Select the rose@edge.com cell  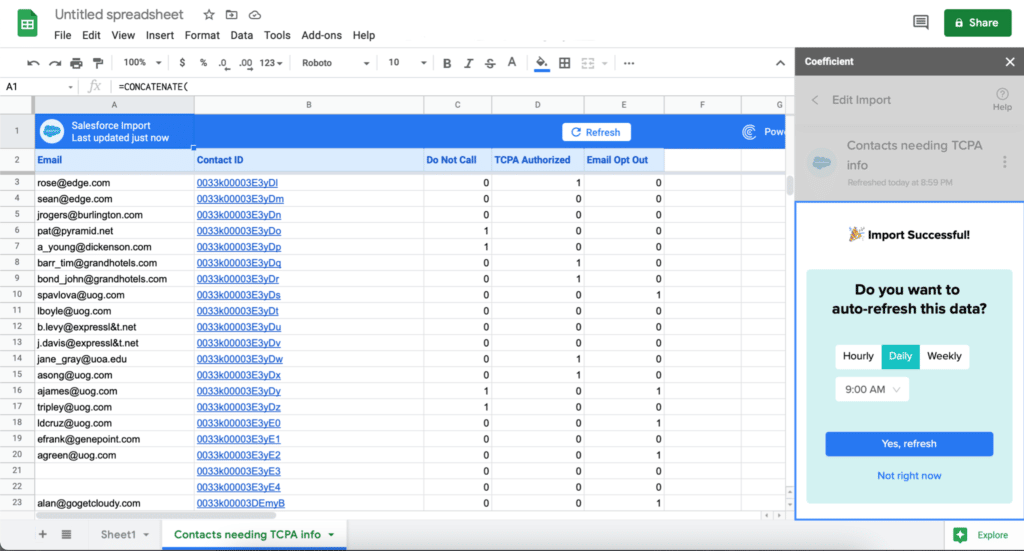pyautogui.click(x=114, y=183)
